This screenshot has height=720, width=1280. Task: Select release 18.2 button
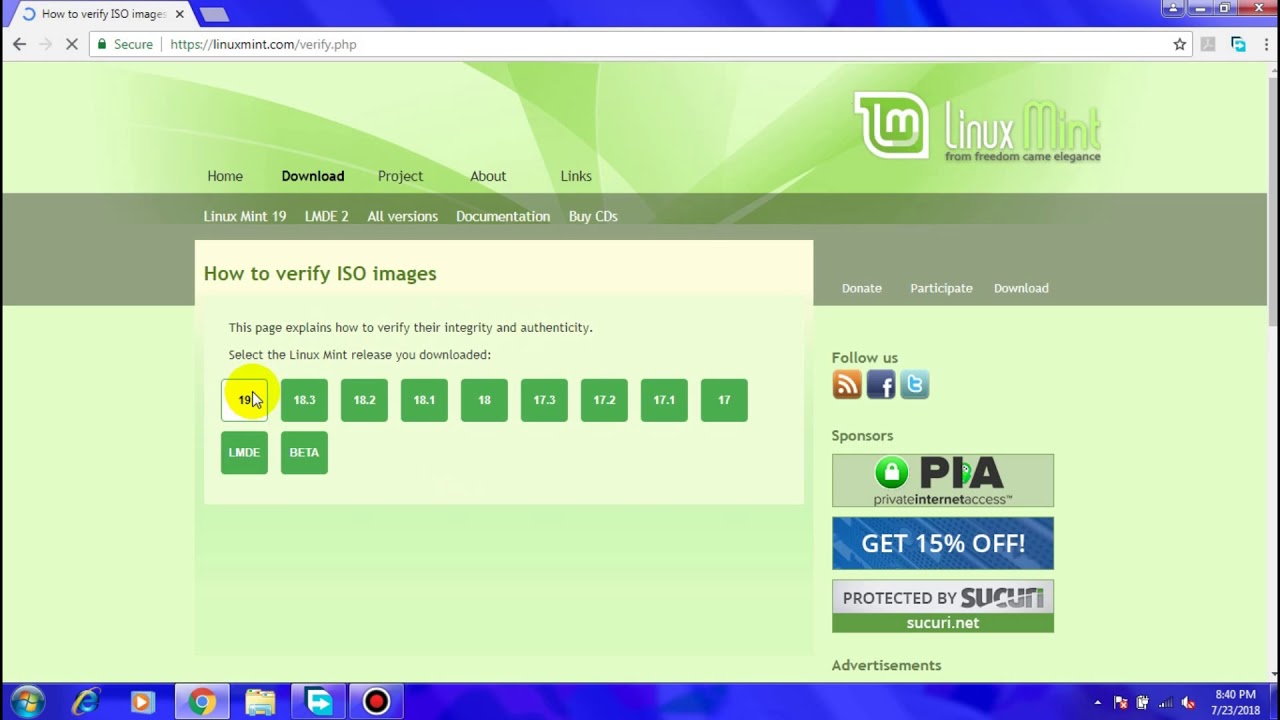364,400
